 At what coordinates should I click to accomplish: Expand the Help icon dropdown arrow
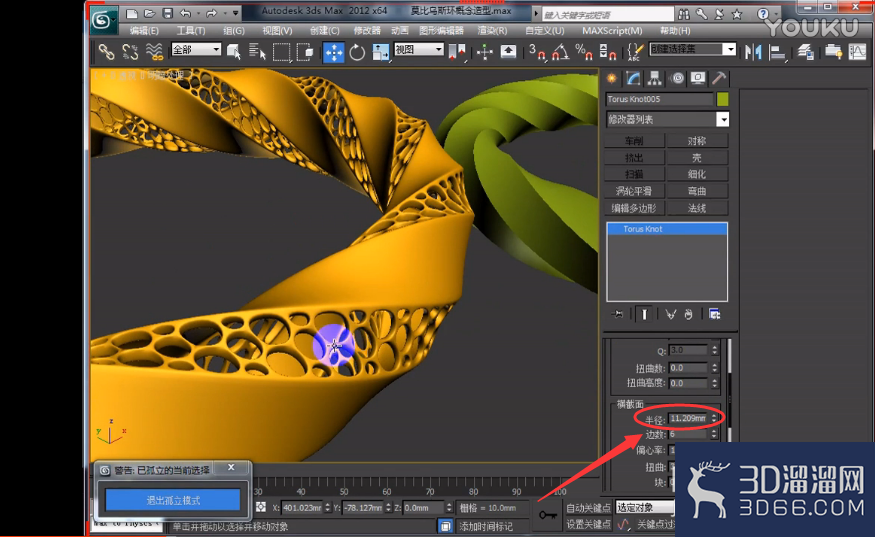click(776, 13)
